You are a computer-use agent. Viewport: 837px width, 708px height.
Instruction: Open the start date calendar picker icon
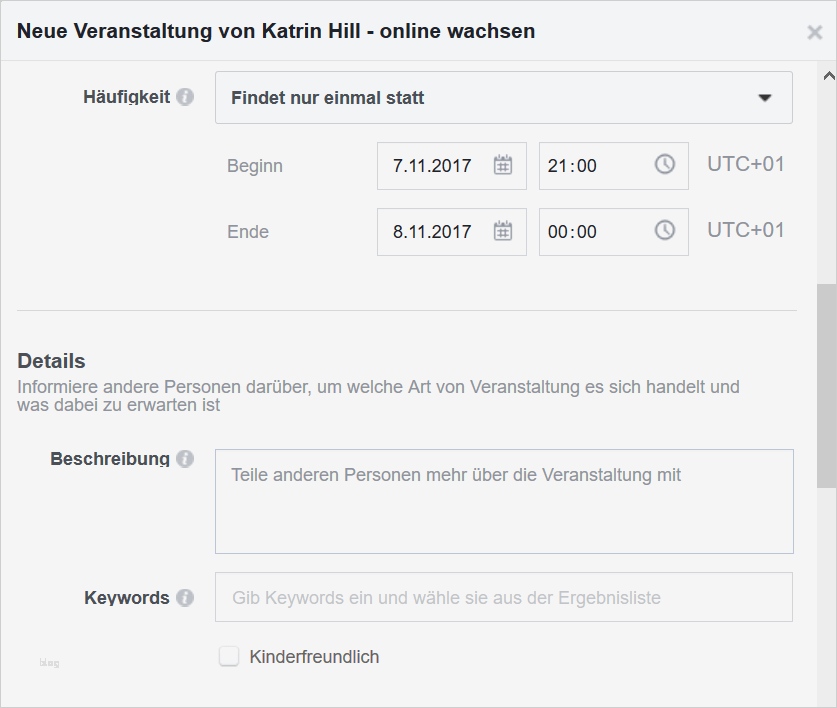point(502,165)
